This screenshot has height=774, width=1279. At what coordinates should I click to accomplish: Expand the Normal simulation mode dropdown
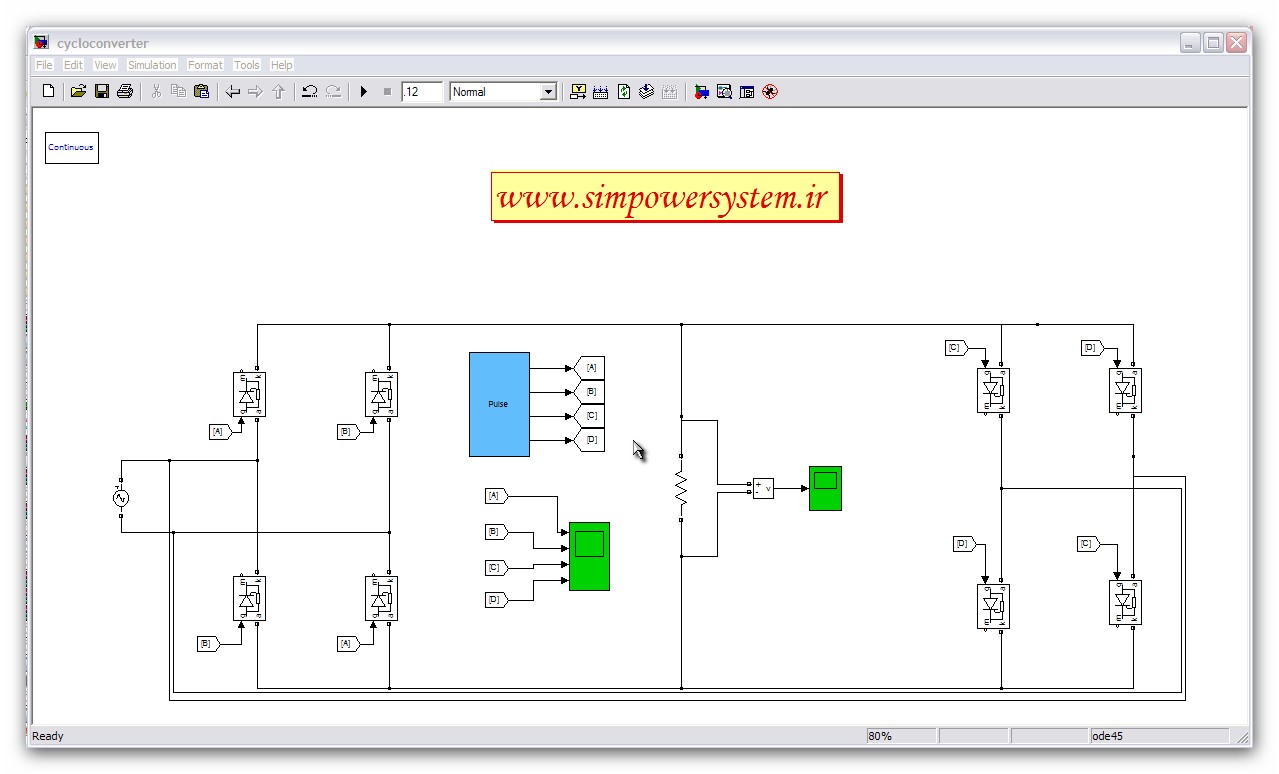pyautogui.click(x=548, y=92)
